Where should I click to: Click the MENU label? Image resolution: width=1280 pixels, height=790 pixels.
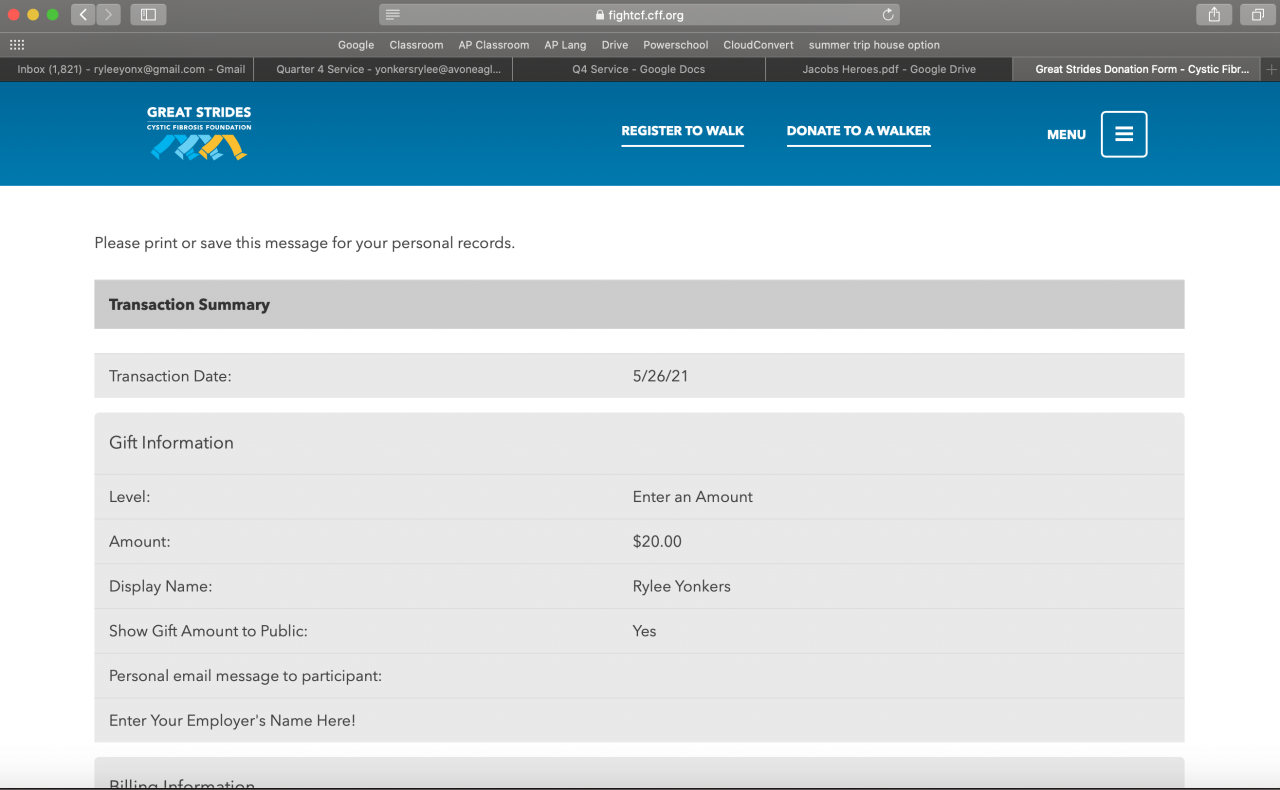tap(1066, 135)
